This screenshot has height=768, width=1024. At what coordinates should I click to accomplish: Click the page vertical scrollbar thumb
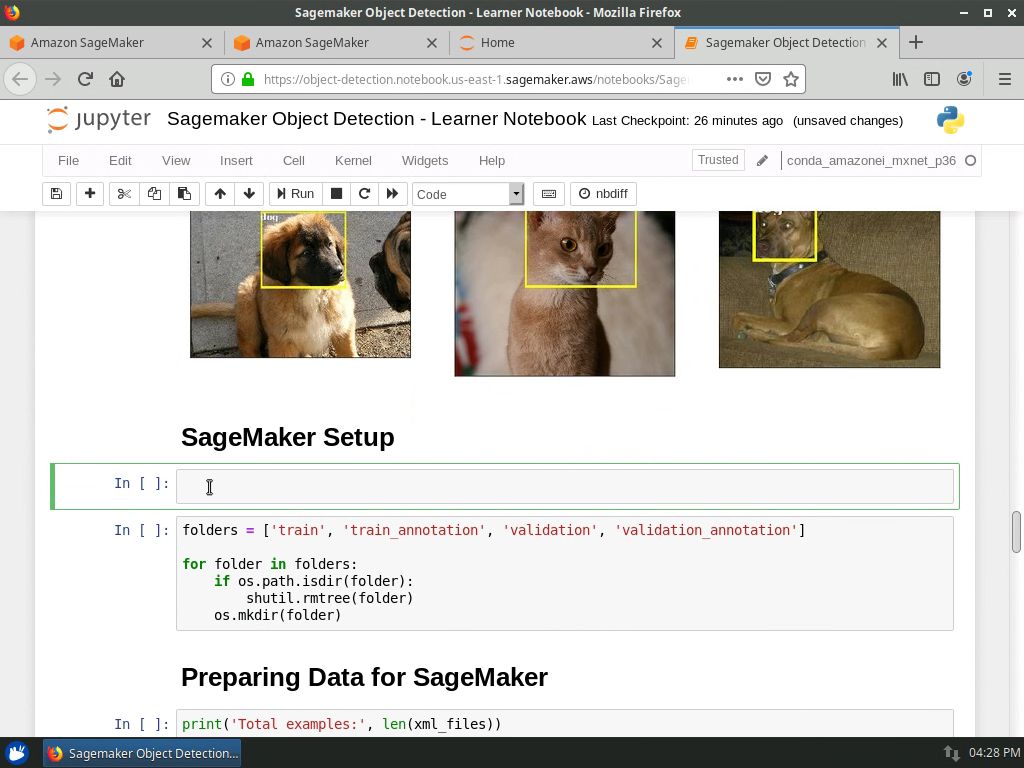tap(1016, 532)
